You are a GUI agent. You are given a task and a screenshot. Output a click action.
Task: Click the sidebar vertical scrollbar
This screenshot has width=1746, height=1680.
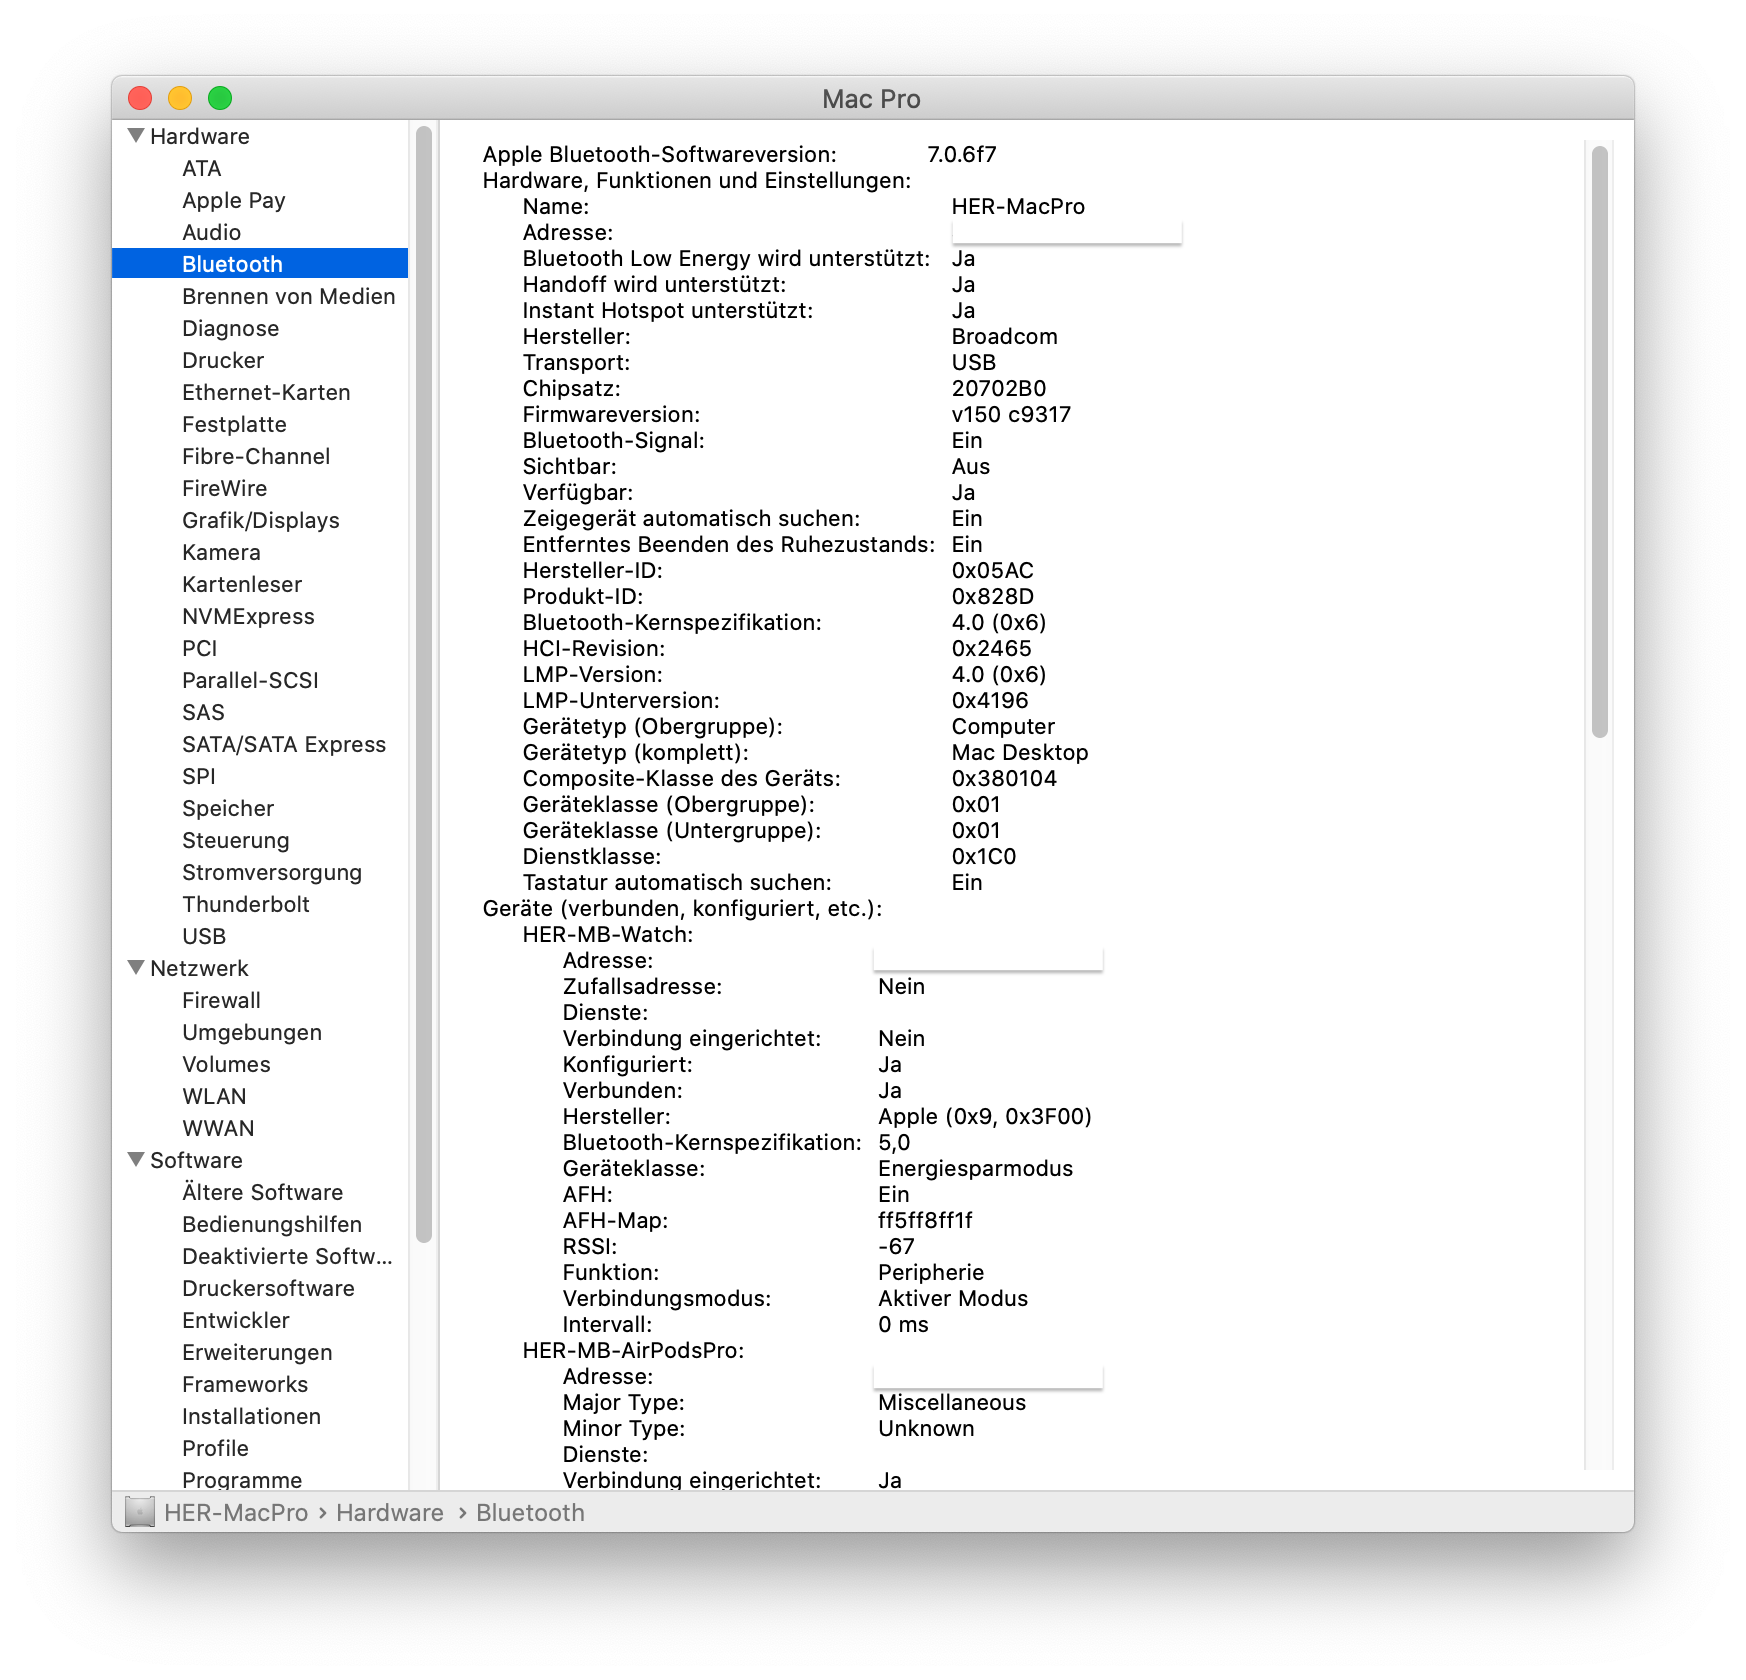pos(423,685)
